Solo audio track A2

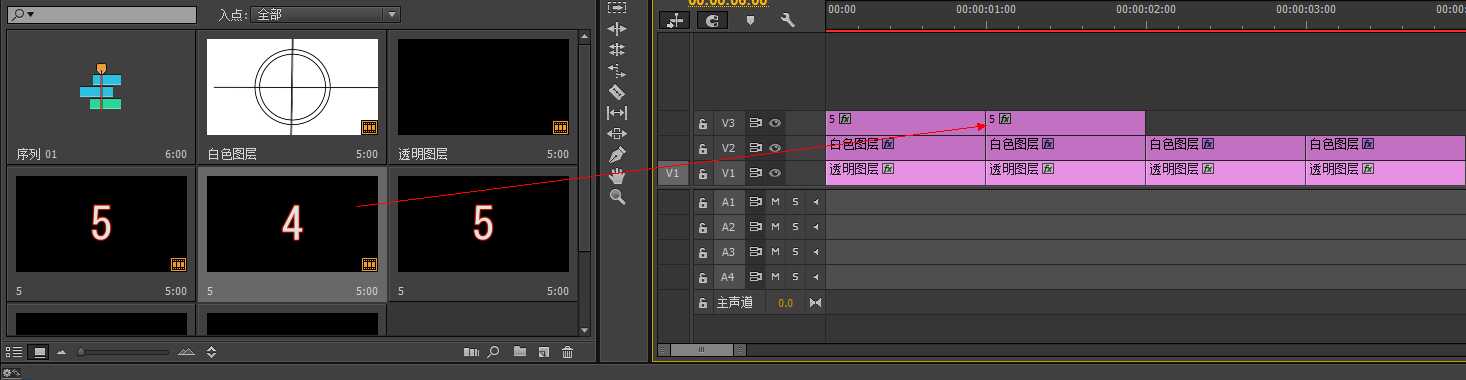(795, 227)
